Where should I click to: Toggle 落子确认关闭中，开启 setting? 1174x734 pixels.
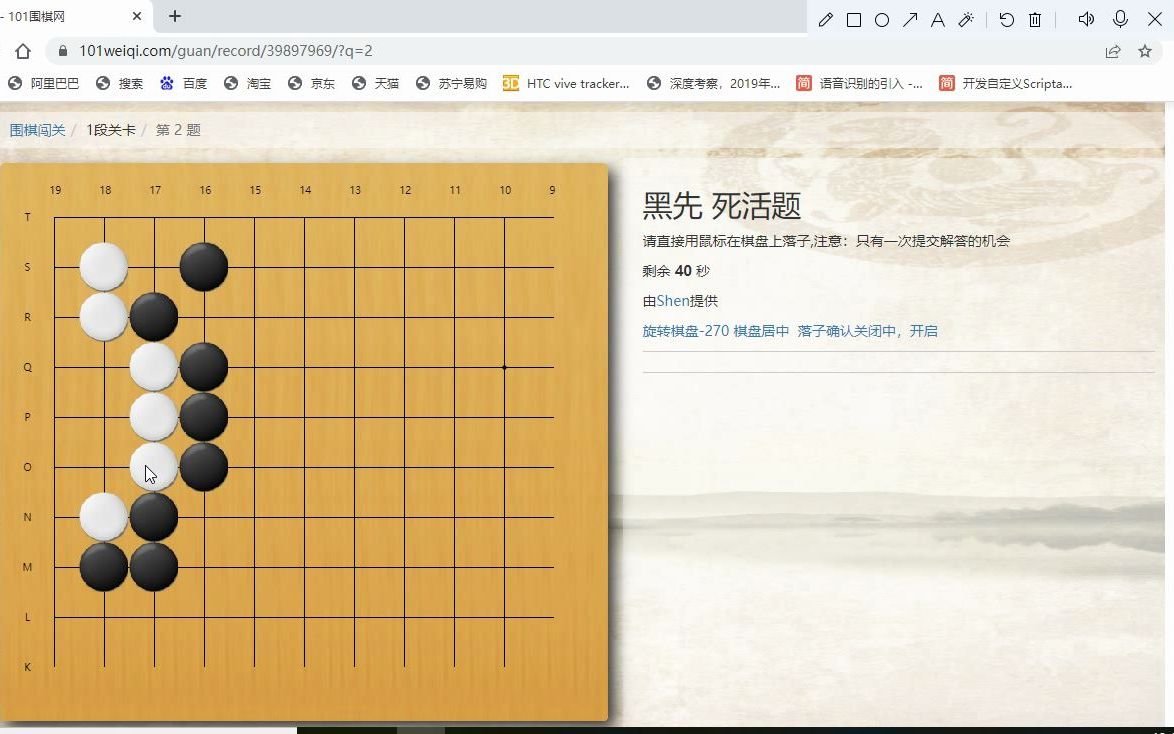[867, 331]
